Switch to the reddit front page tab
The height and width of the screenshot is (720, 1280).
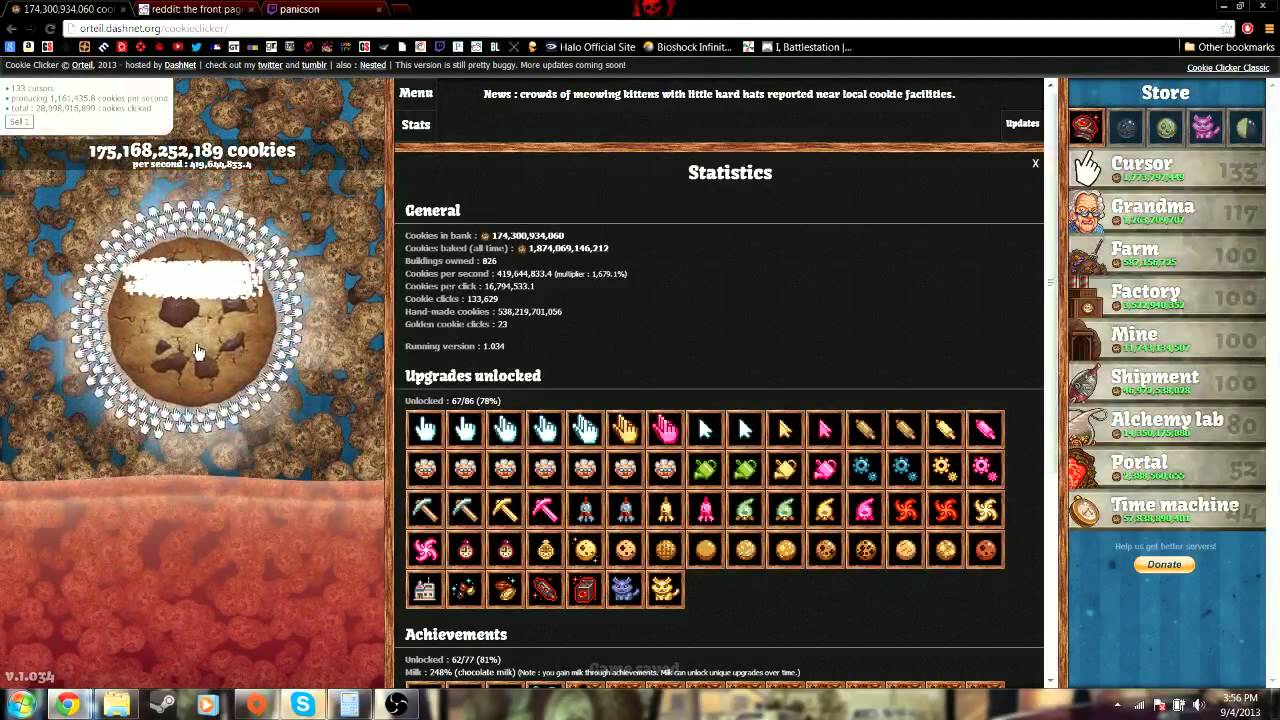click(196, 9)
